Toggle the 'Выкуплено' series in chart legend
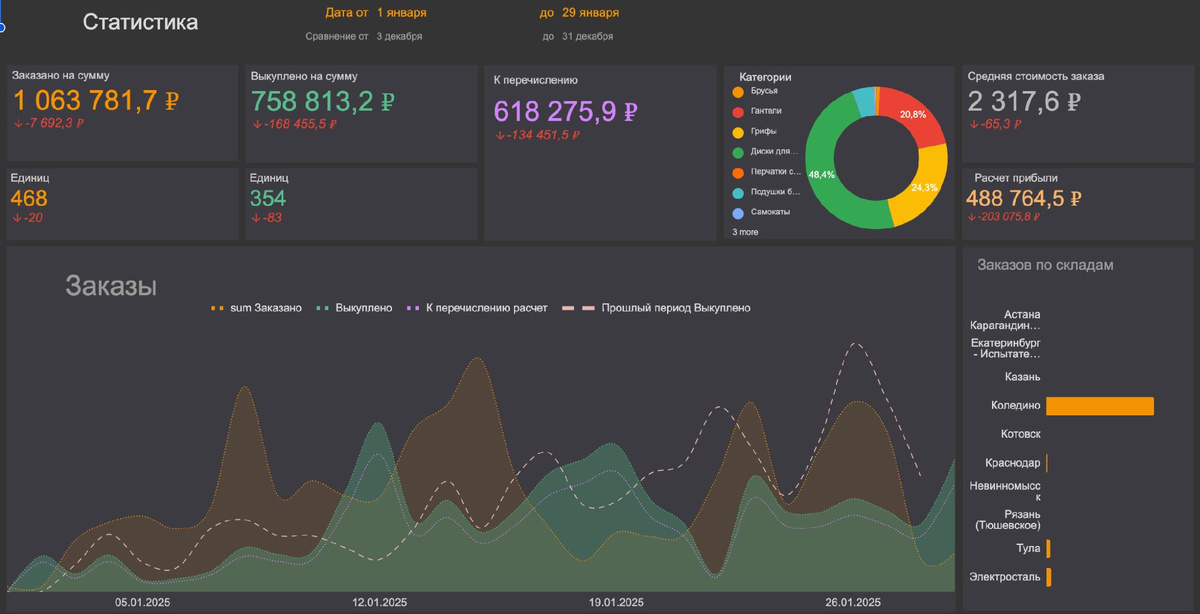The height and width of the screenshot is (614, 1200). (355, 308)
